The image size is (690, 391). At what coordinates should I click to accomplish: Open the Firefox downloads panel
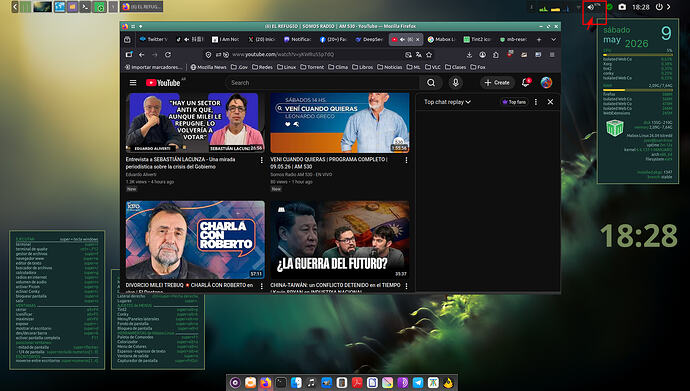(x=469, y=55)
